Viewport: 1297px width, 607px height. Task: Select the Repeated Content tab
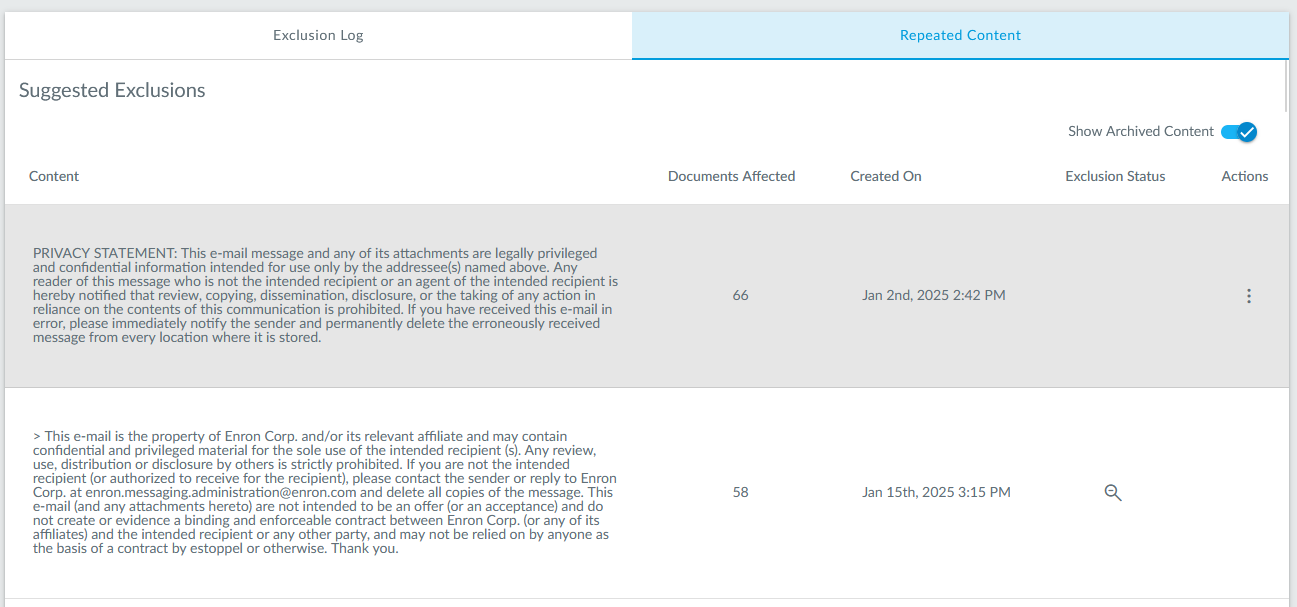(960, 36)
